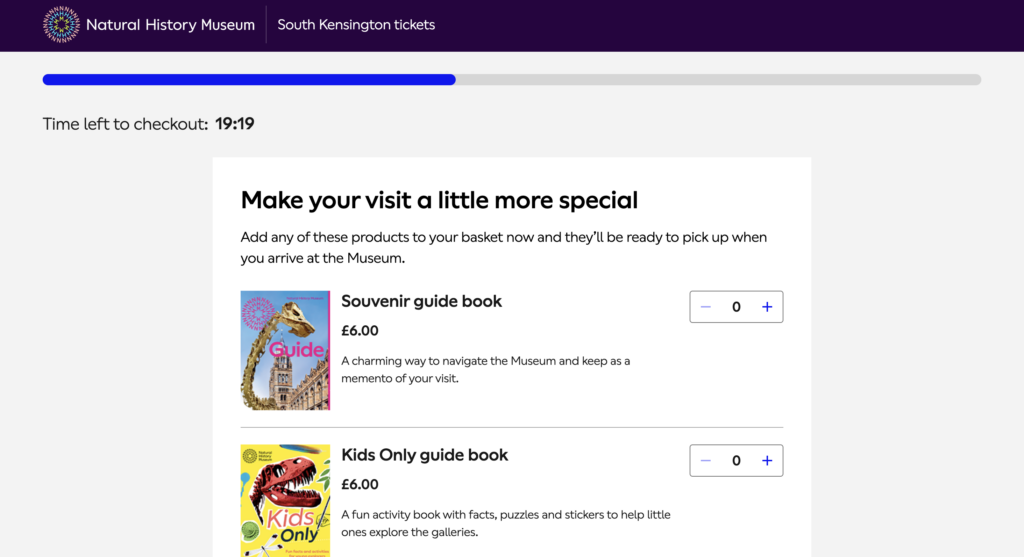Click the blue checkout progress bar
Image resolution: width=1024 pixels, height=557 pixels.
pos(249,80)
